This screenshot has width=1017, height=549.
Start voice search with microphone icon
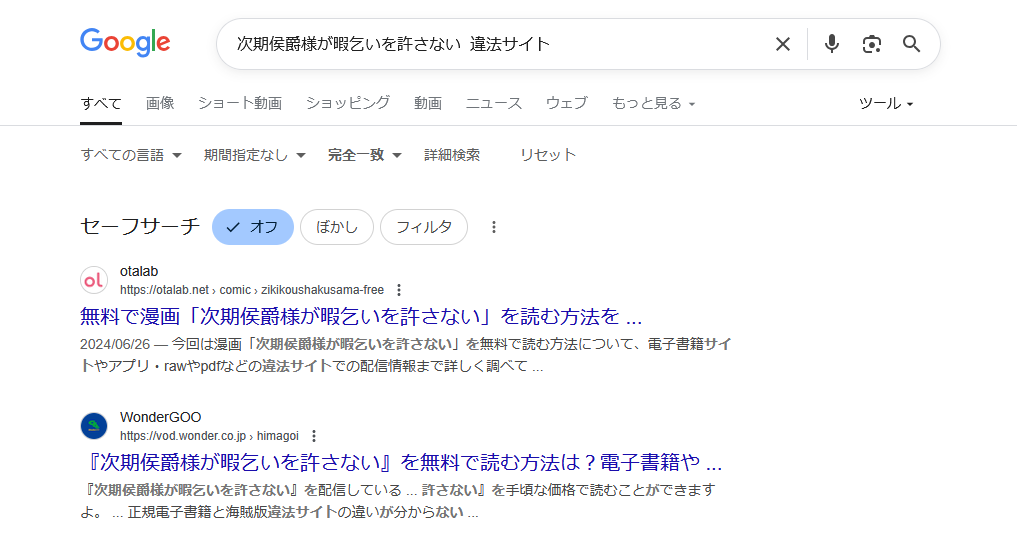pos(832,44)
